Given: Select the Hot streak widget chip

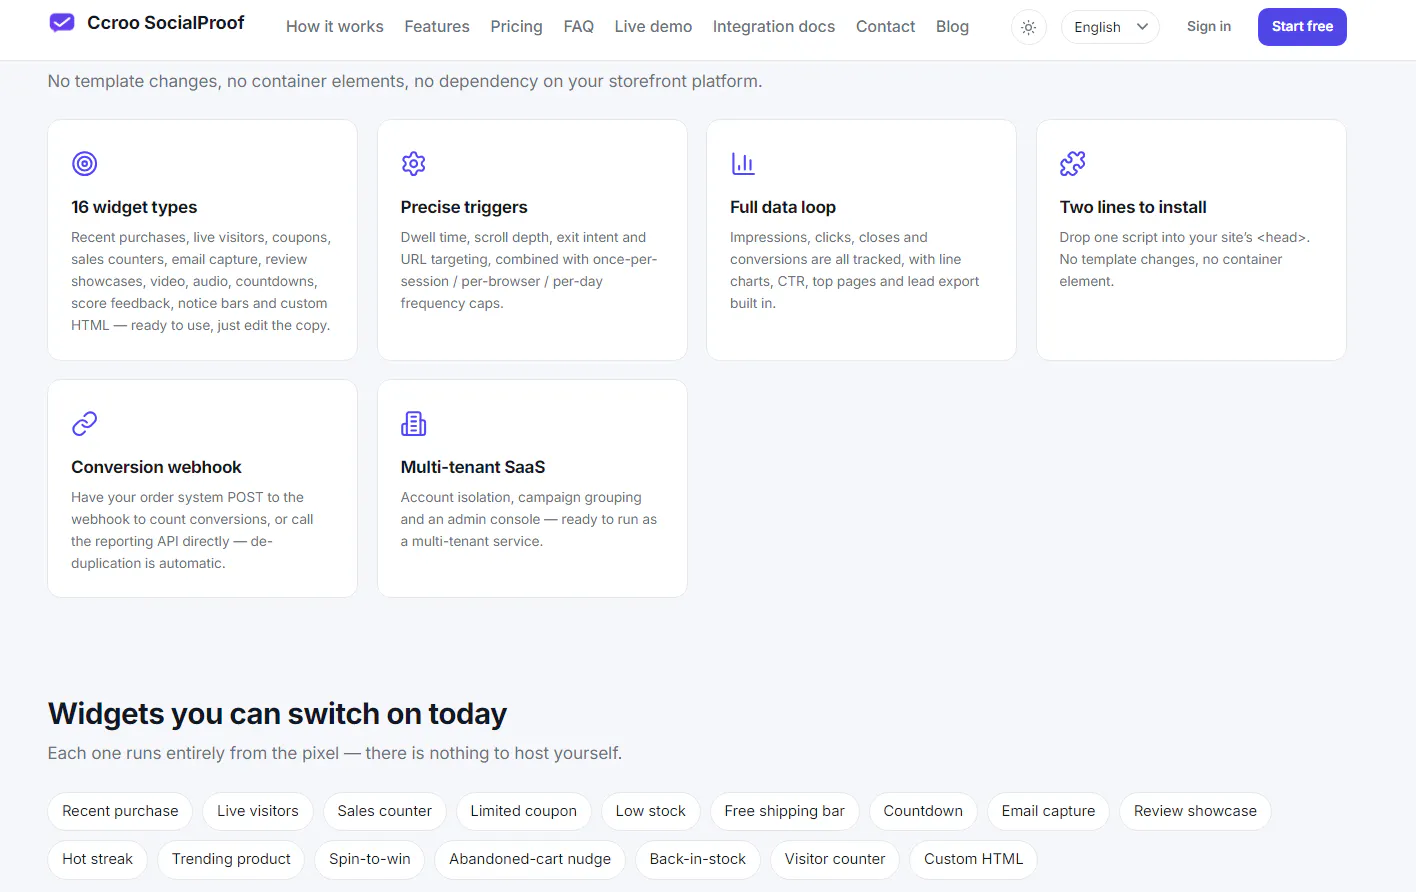Looking at the screenshot, I should point(98,859).
